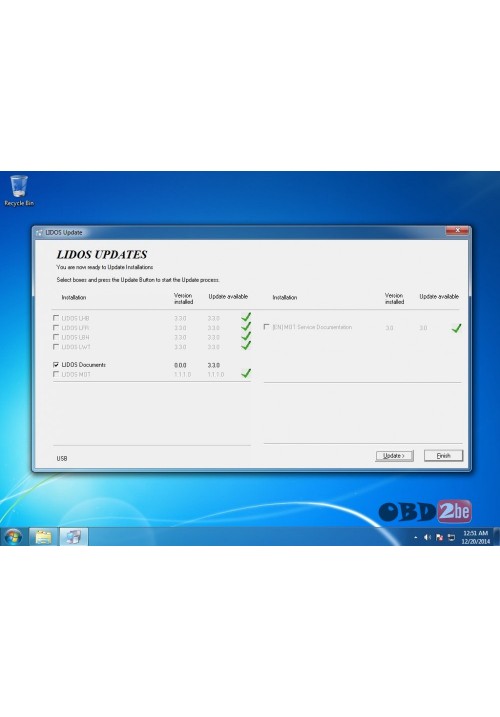Open the volume speaker tray icon
The image size is (500, 717).
point(427,537)
